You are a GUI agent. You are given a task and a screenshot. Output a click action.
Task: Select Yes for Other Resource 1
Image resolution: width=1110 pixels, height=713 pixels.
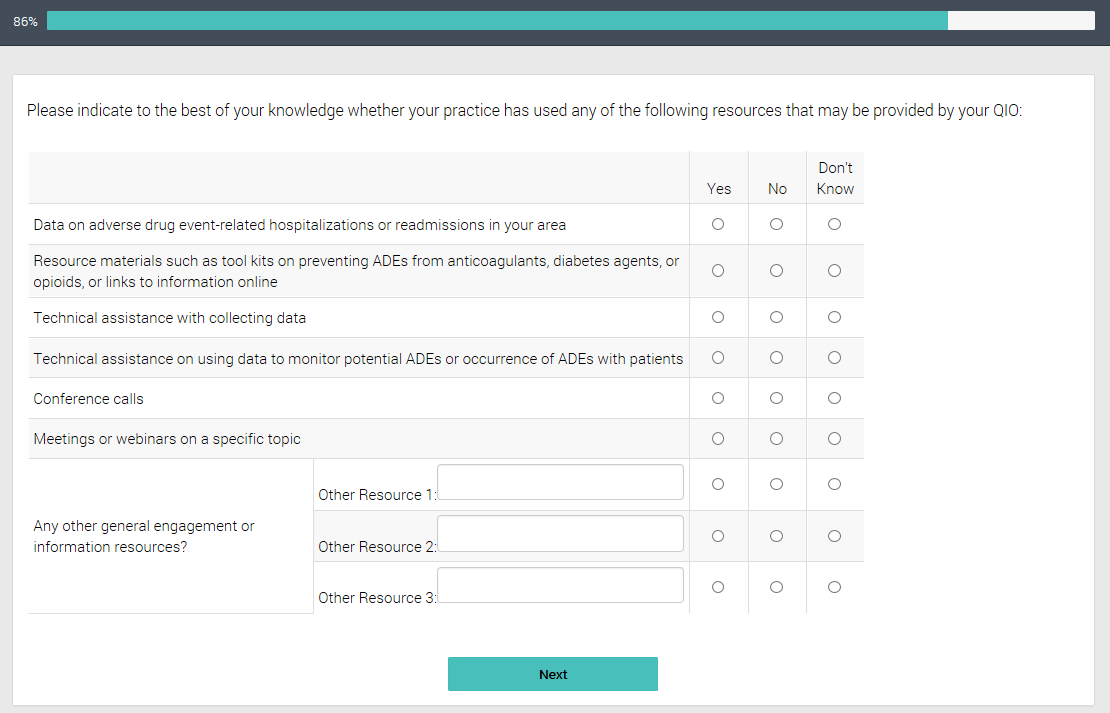point(718,485)
